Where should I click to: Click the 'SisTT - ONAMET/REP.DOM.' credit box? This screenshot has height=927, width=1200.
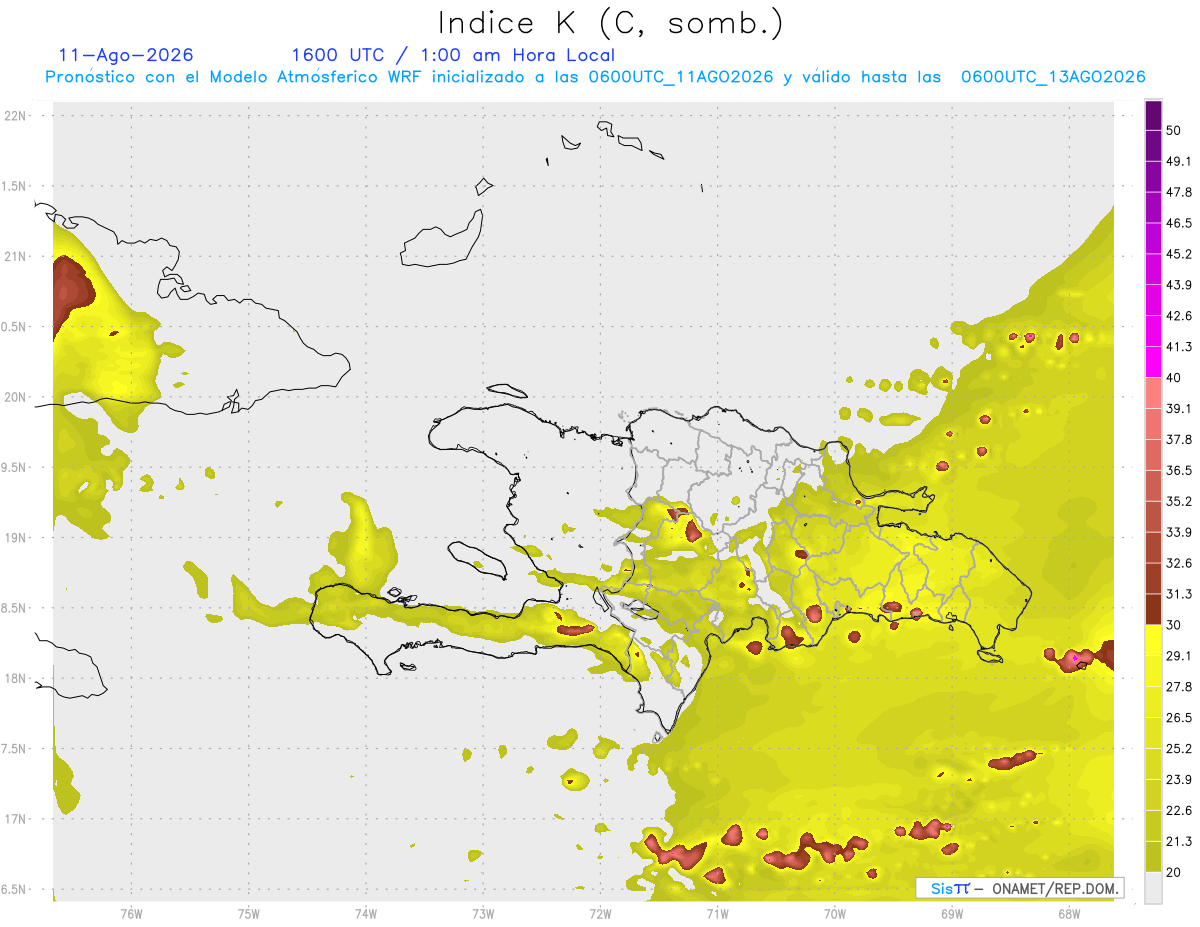point(1019,888)
